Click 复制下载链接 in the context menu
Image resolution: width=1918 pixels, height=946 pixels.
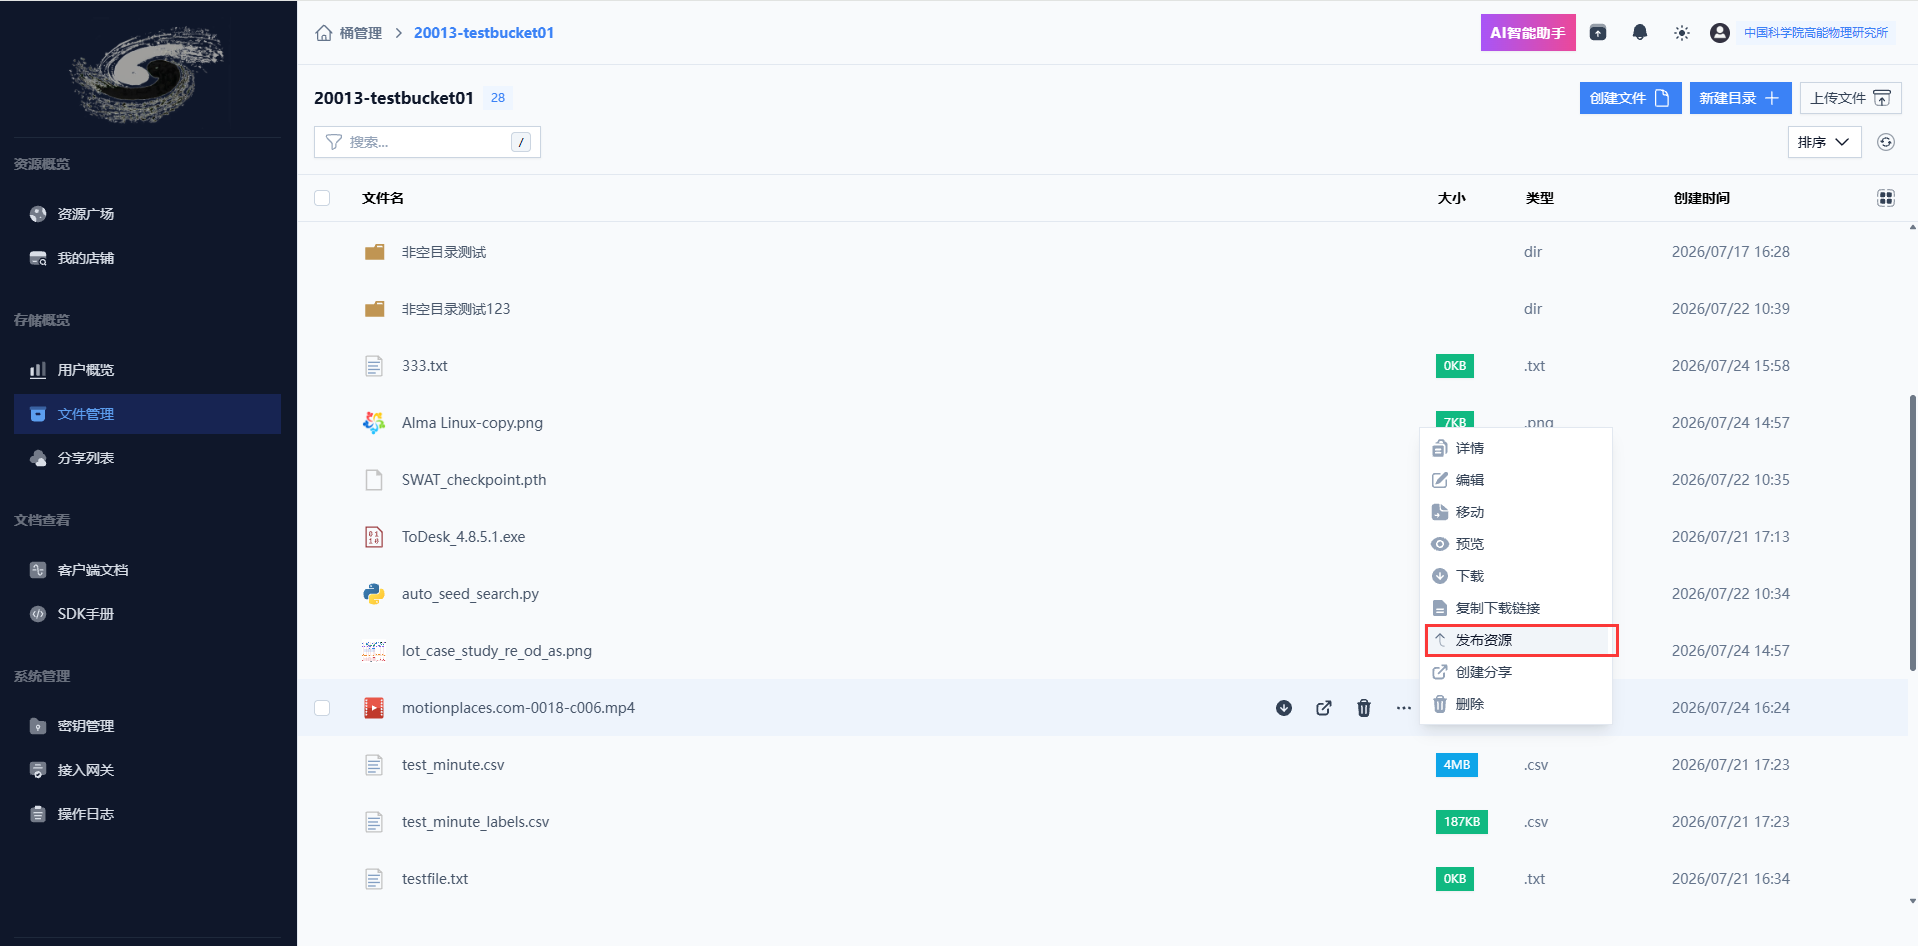pos(1516,608)
